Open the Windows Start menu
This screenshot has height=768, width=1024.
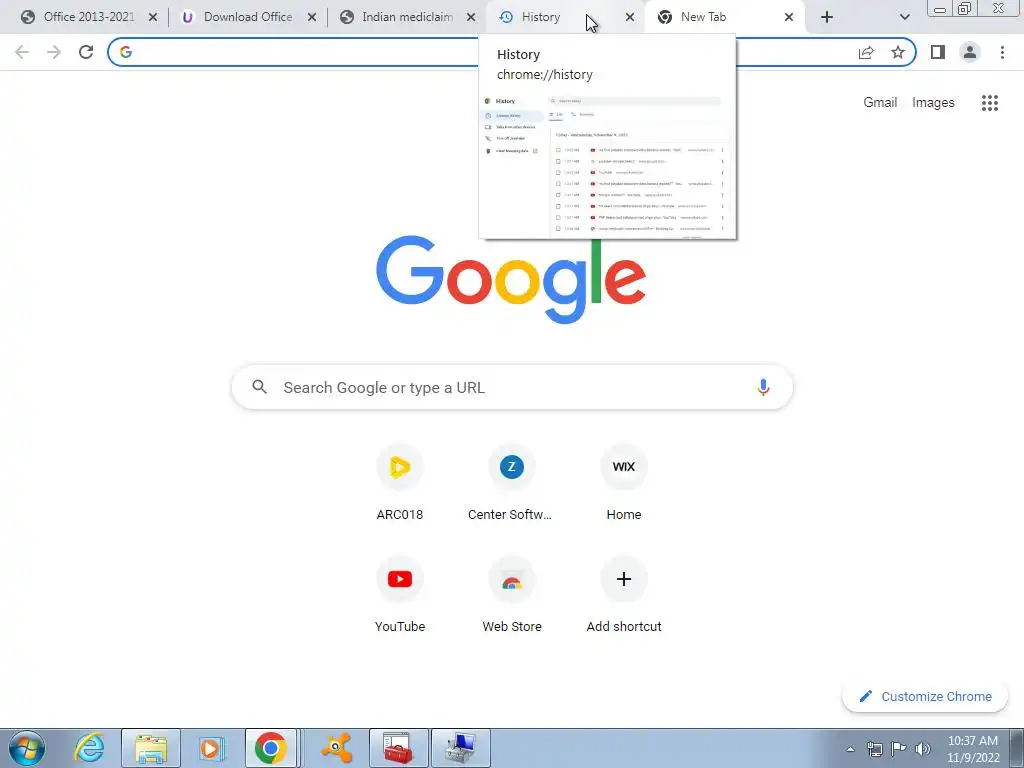coord(26,748)
